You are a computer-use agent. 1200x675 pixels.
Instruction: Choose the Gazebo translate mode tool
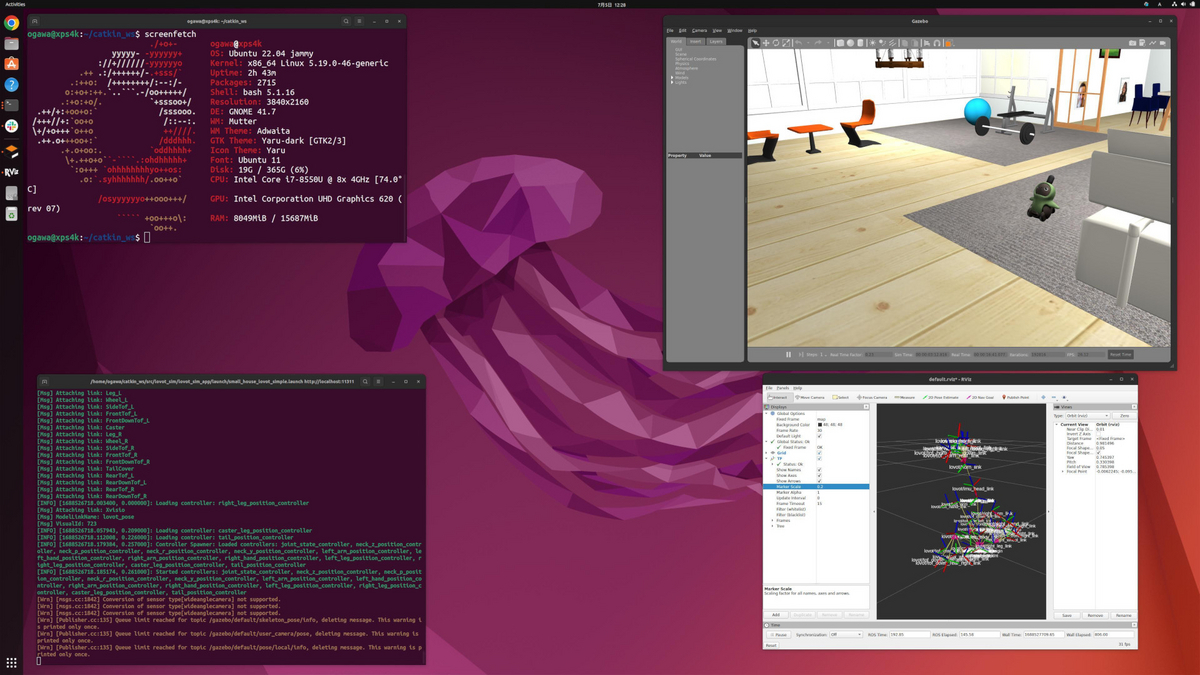click(x=766, y=43)
